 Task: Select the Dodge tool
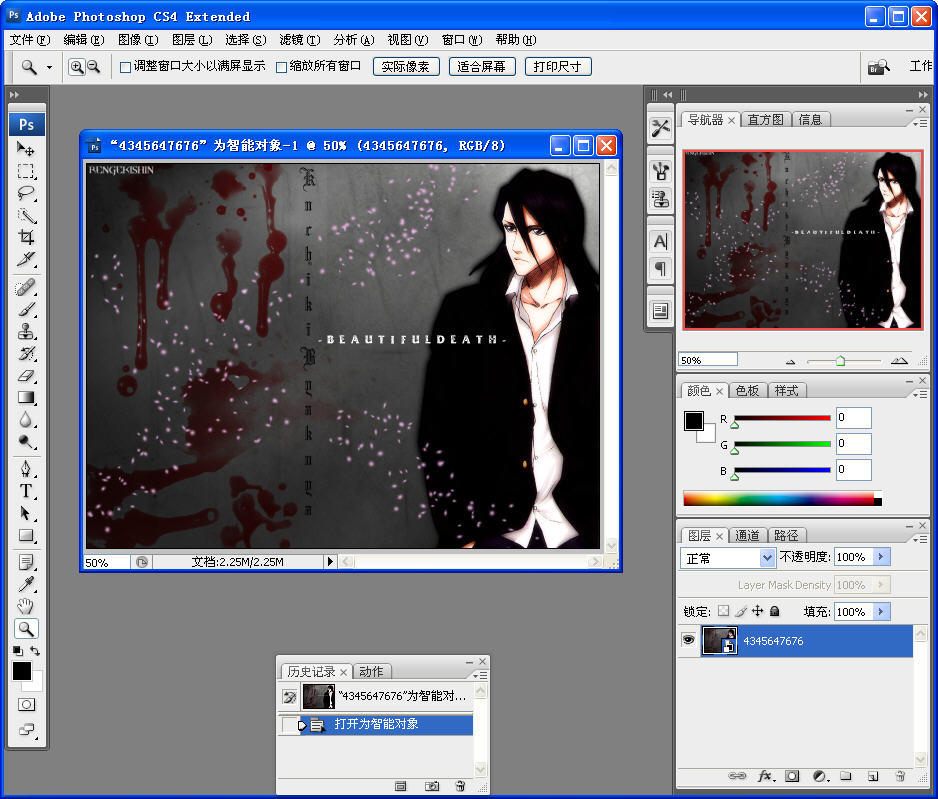(x=26, y=441)
